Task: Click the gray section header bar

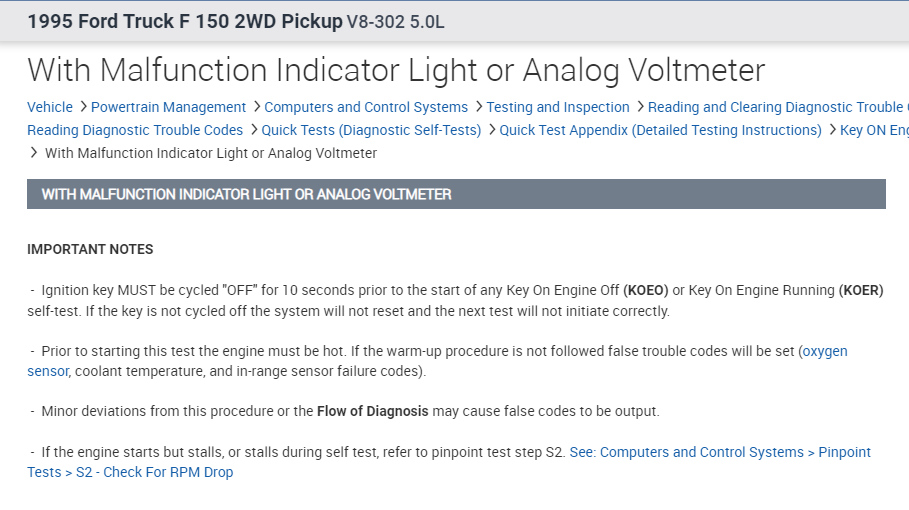Action: click(456, 194)
